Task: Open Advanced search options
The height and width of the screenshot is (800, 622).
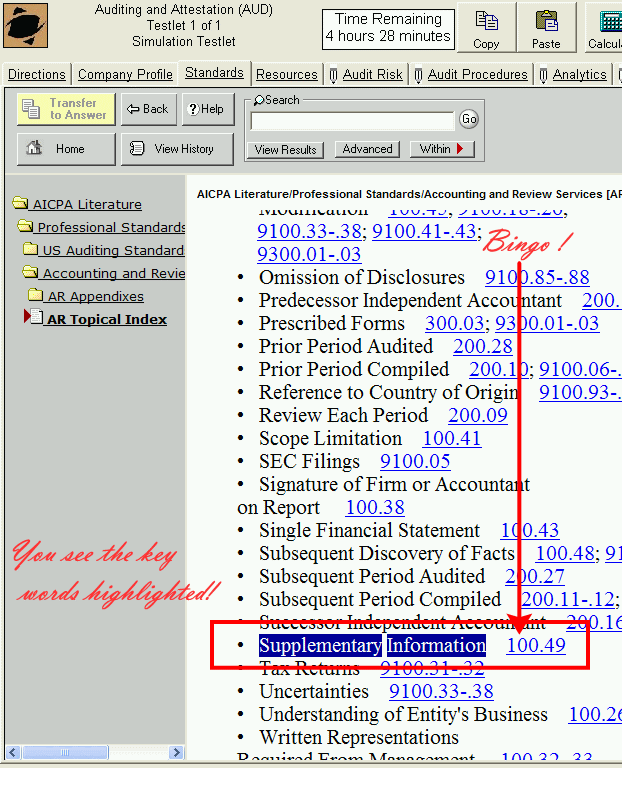Action: pos(367,149)
